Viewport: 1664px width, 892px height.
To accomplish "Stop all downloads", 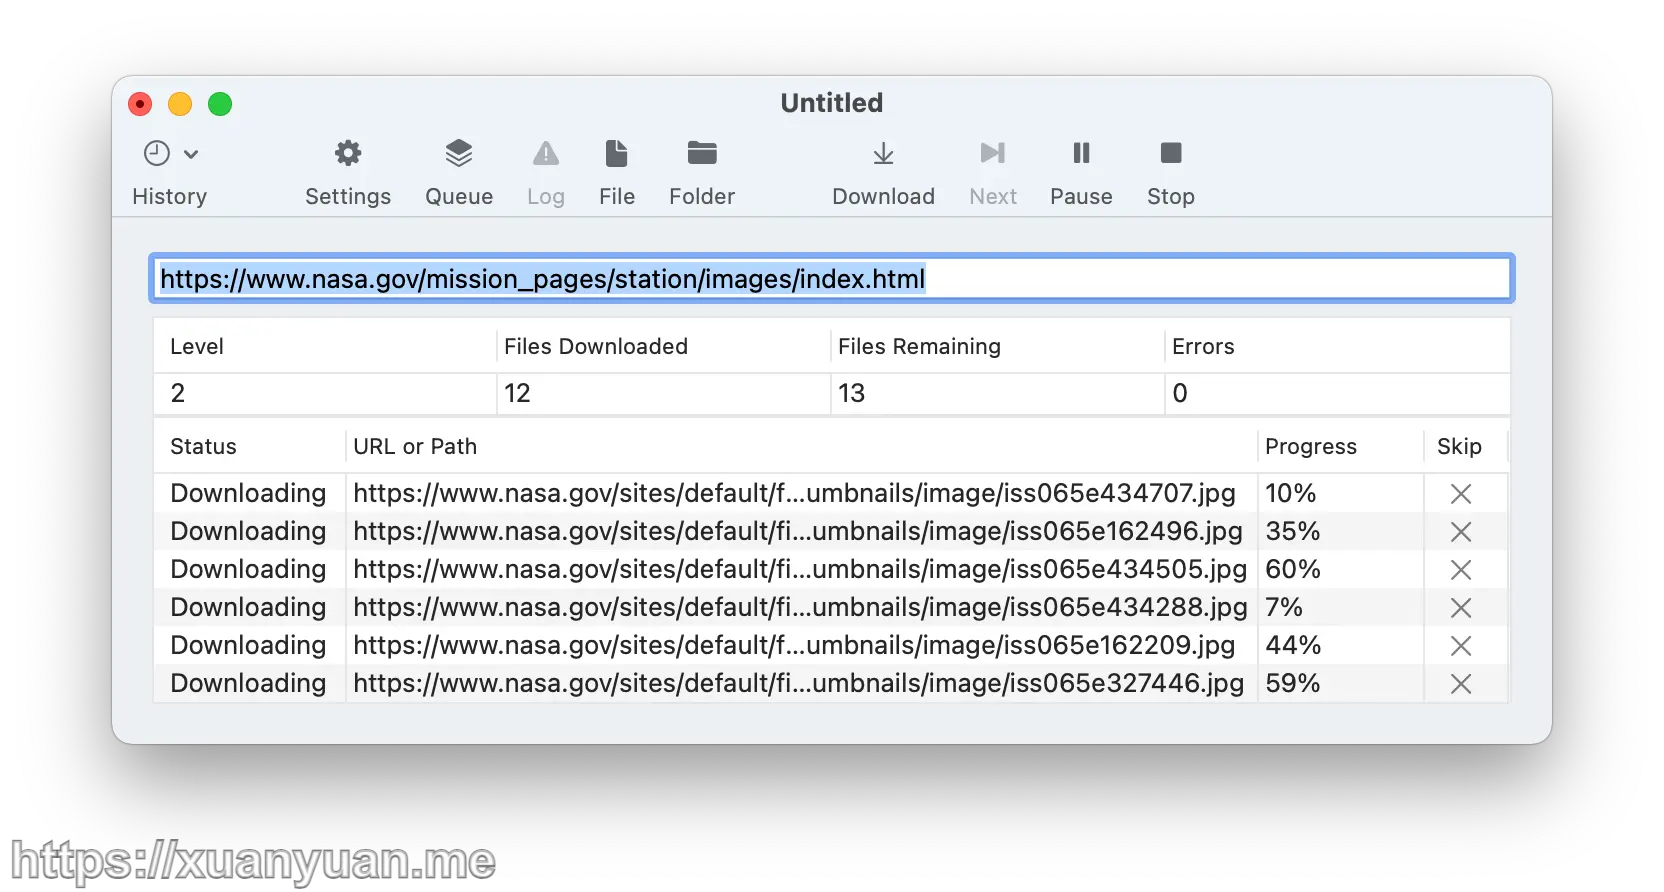I will [1171, 153].
